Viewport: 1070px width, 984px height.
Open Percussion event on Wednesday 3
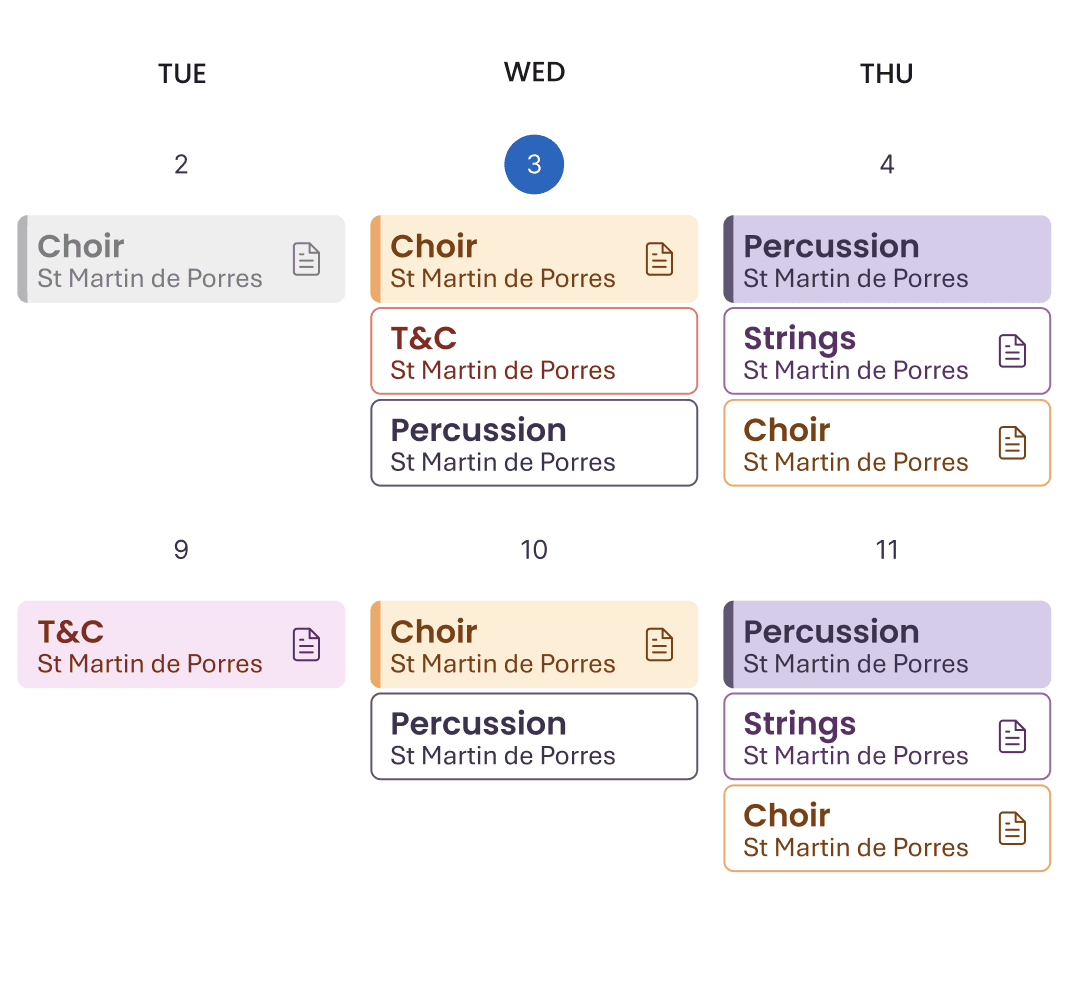(x=533, y=443)
